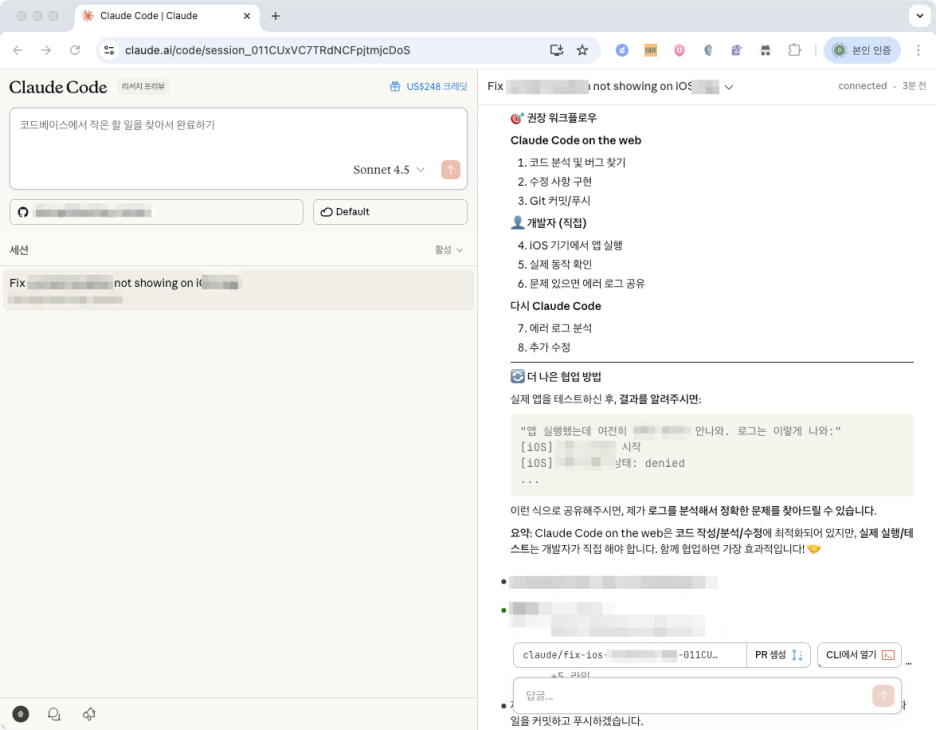The width and height of the screenshot is (936, 730).
Task: Click the install app icon in address bar
Action: [556, 50]
